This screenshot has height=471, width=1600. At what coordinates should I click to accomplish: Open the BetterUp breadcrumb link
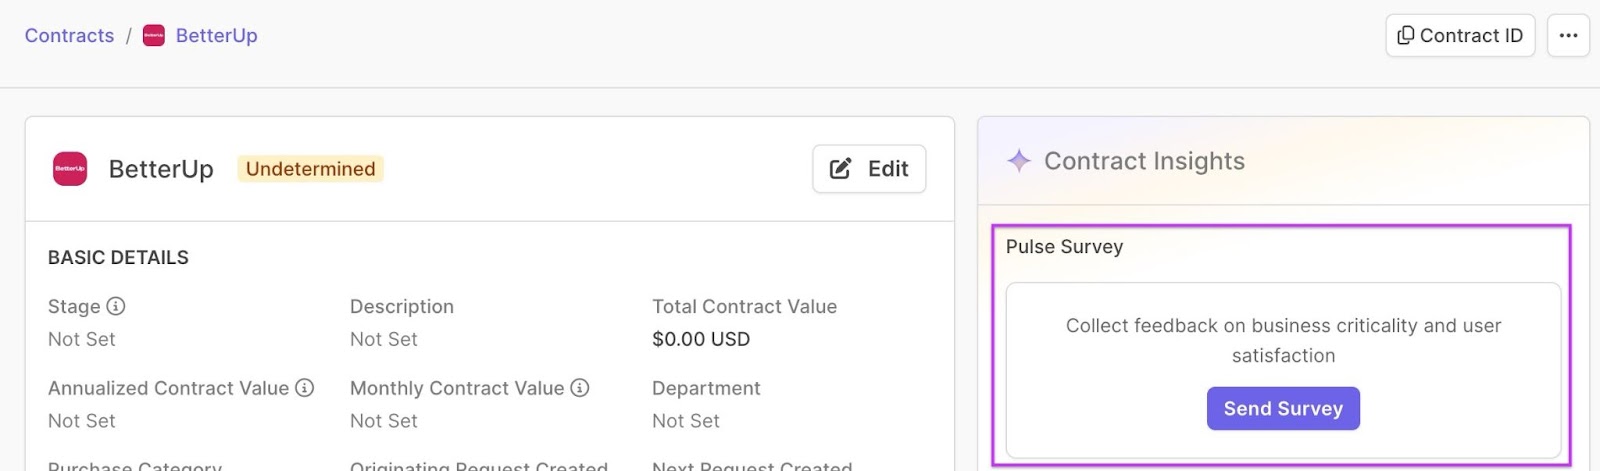point(216,36)
